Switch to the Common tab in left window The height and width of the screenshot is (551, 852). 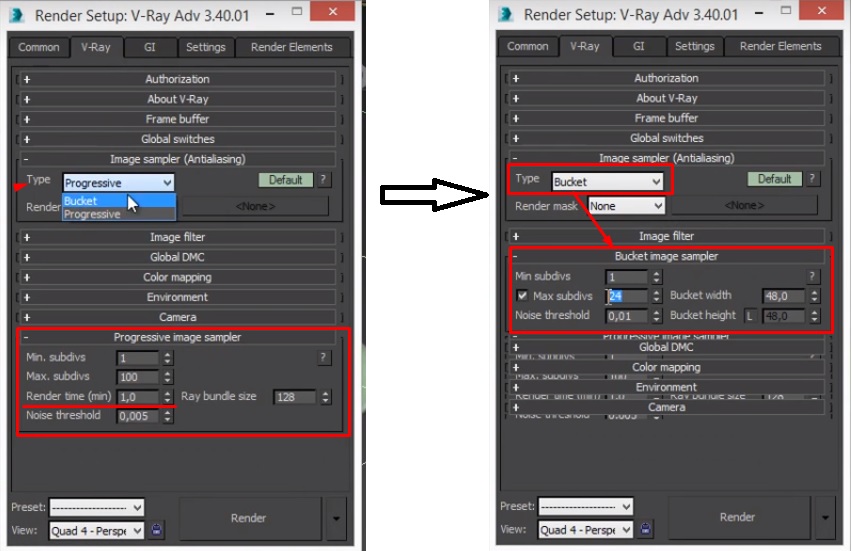(39, 47)
